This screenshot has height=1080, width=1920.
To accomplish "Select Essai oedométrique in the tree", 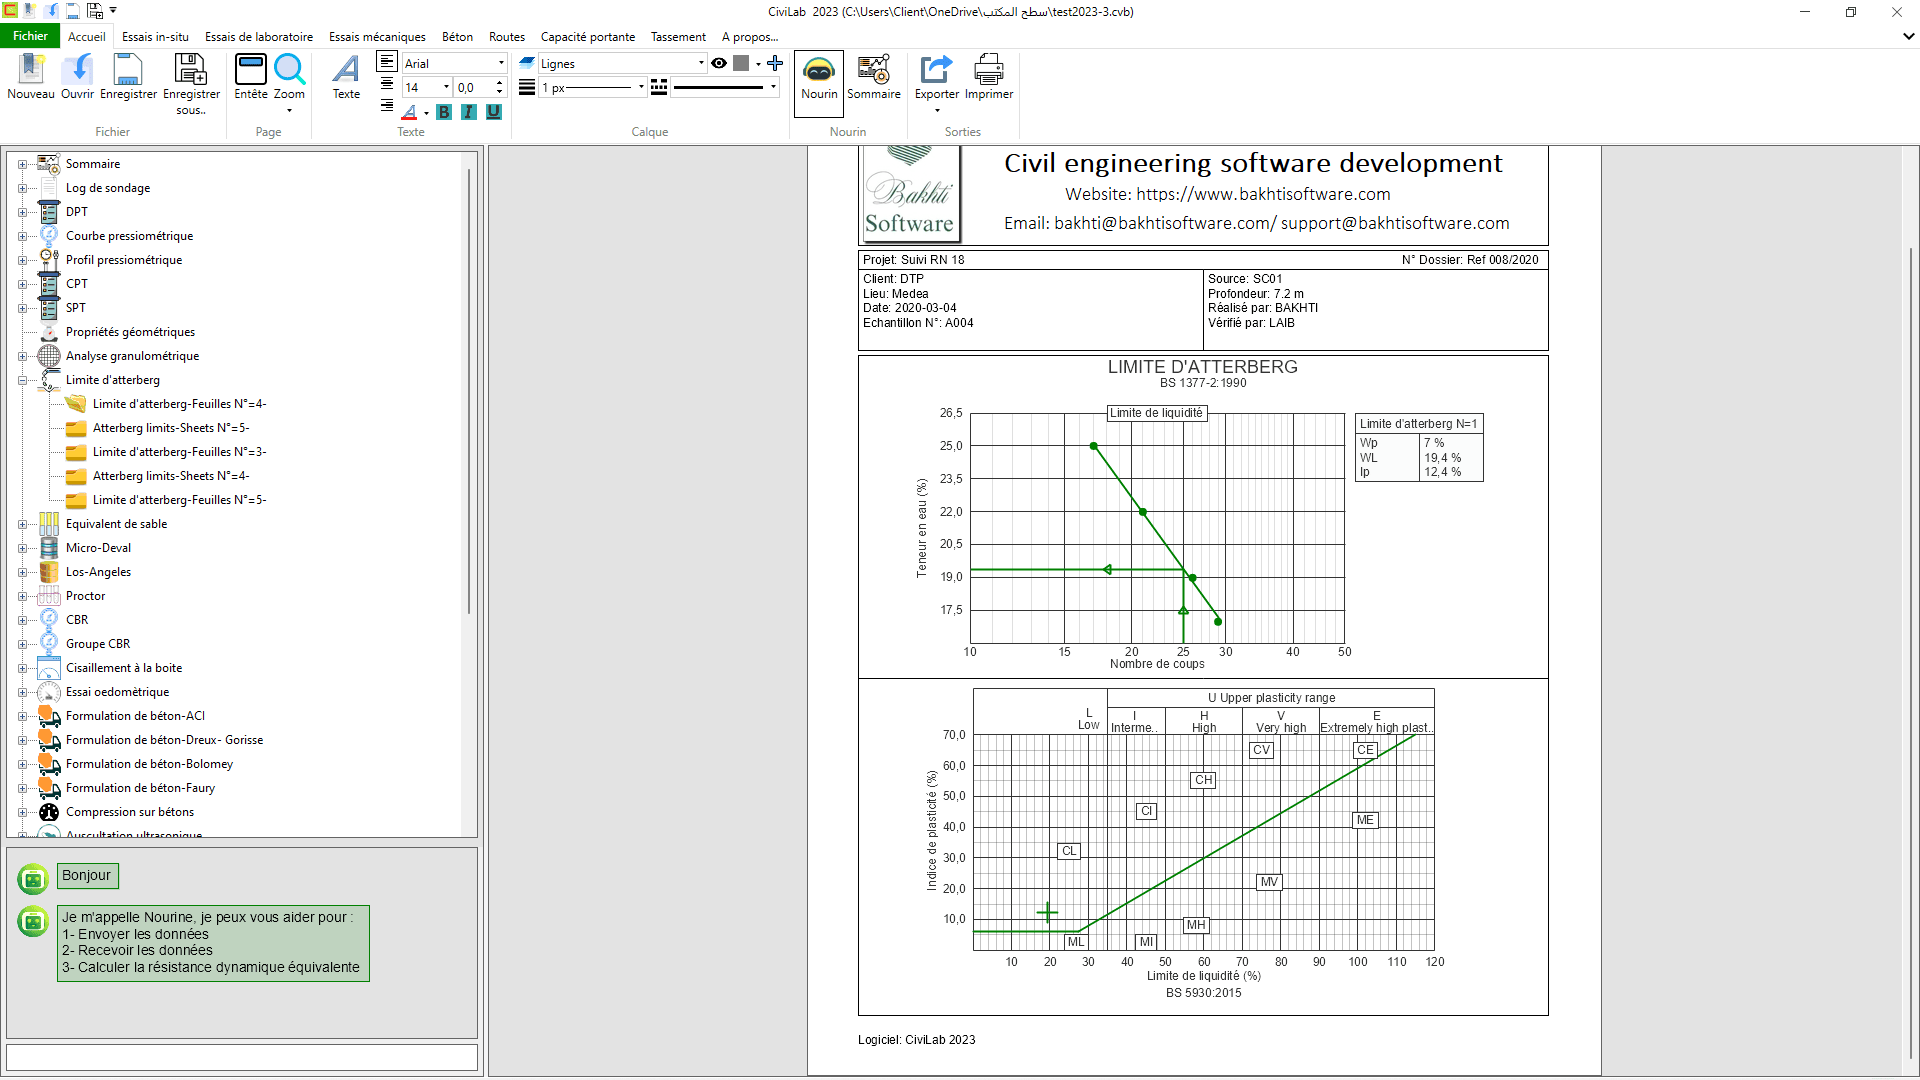I will pos(117,692).
